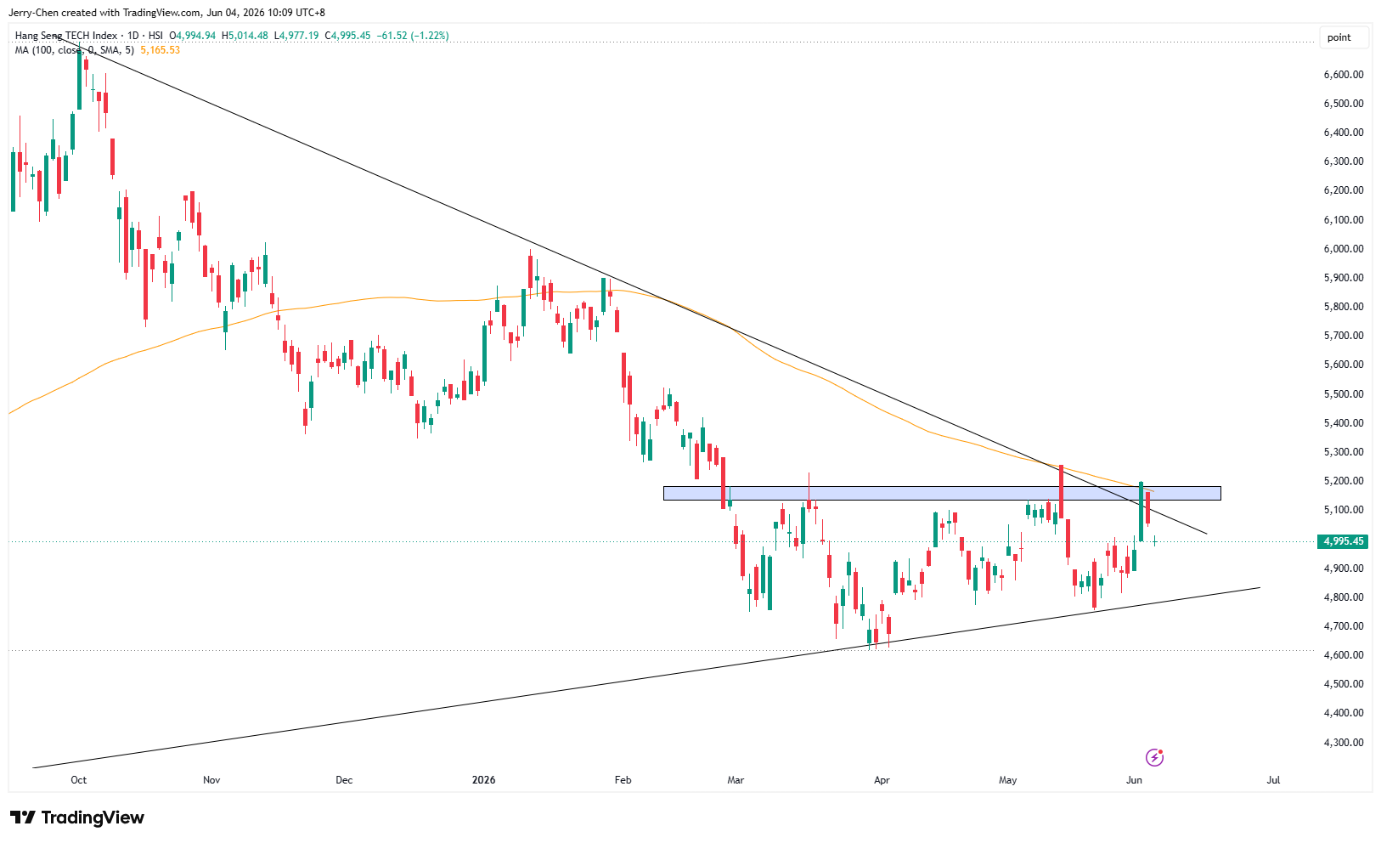Click the Jul label on time axis
Screen dimensions: 1381x843
click(1273, 779)
